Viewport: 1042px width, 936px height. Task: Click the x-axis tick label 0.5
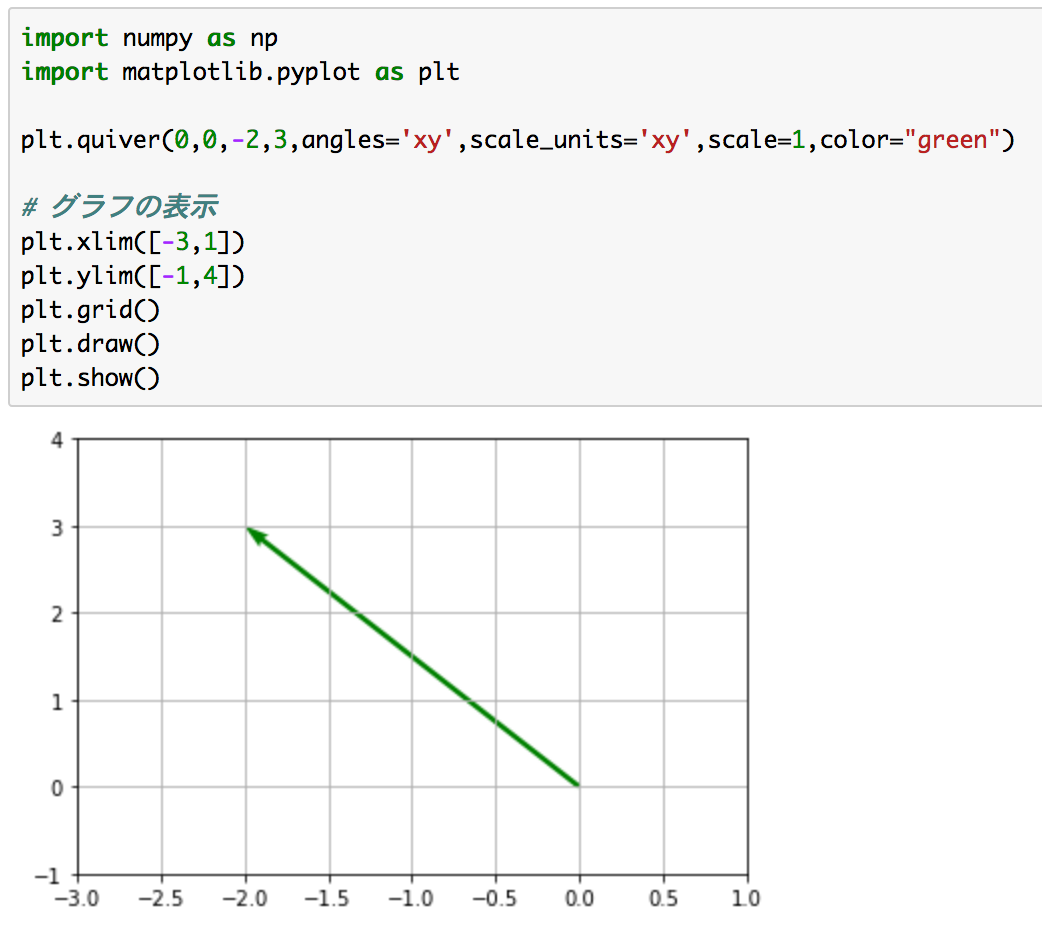tap(663, 899)
